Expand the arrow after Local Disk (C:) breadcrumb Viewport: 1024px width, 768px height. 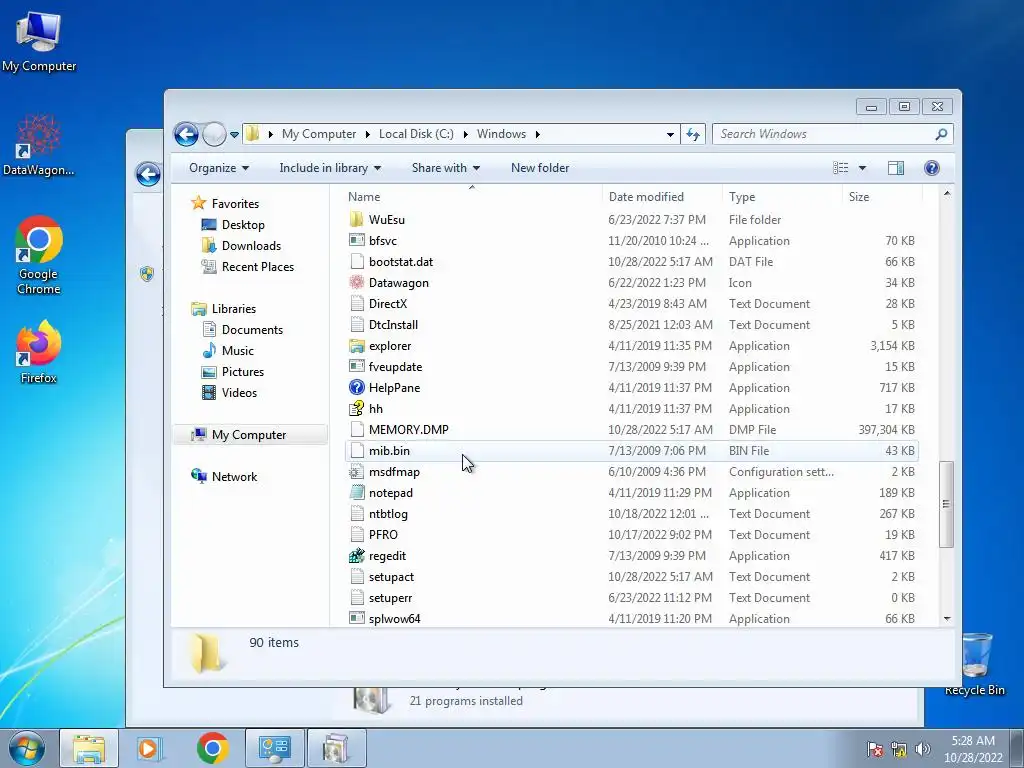pyautogui.click(x=466, y=135)
